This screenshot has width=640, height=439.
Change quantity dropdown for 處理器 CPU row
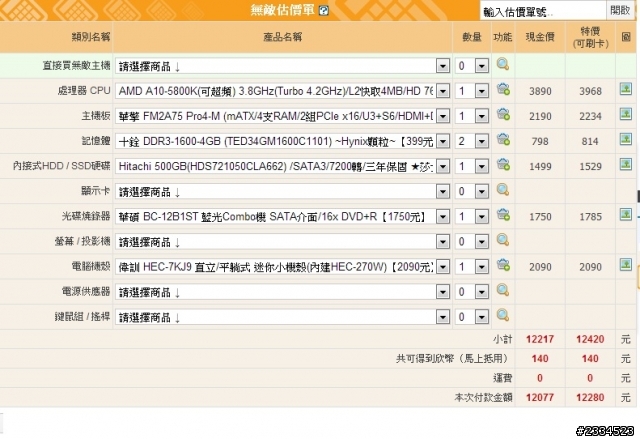pos(472,91)
